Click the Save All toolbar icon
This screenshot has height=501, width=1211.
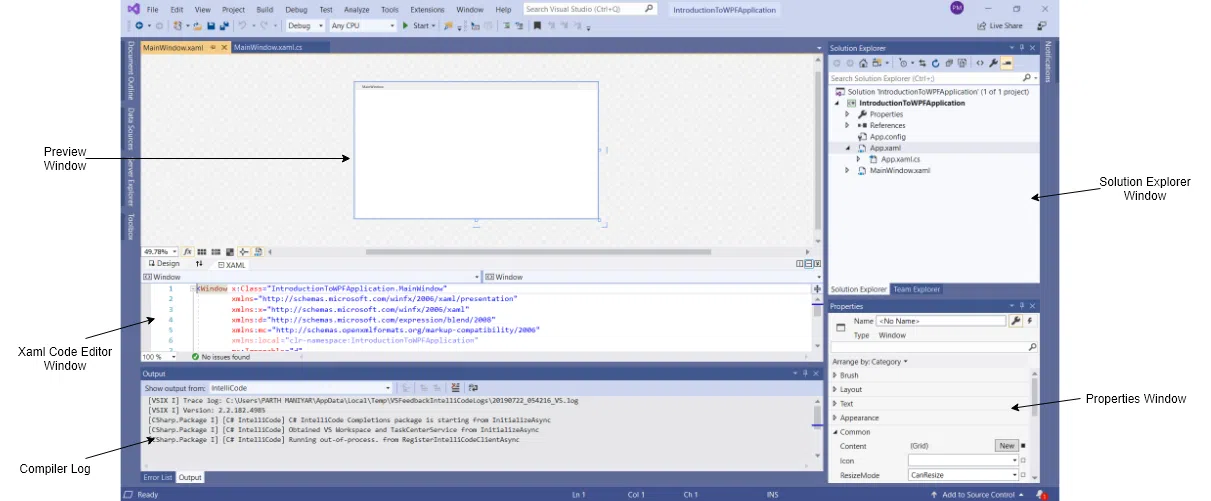click(x=224, y=25)
